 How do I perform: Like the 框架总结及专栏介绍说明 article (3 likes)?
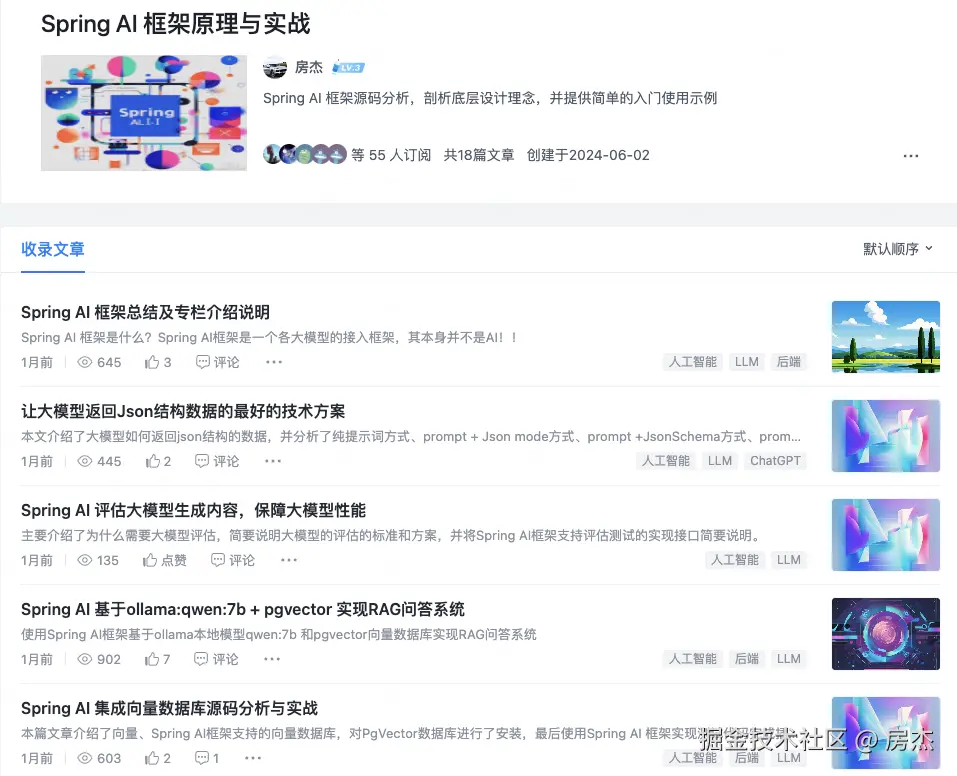coord(158,362)
